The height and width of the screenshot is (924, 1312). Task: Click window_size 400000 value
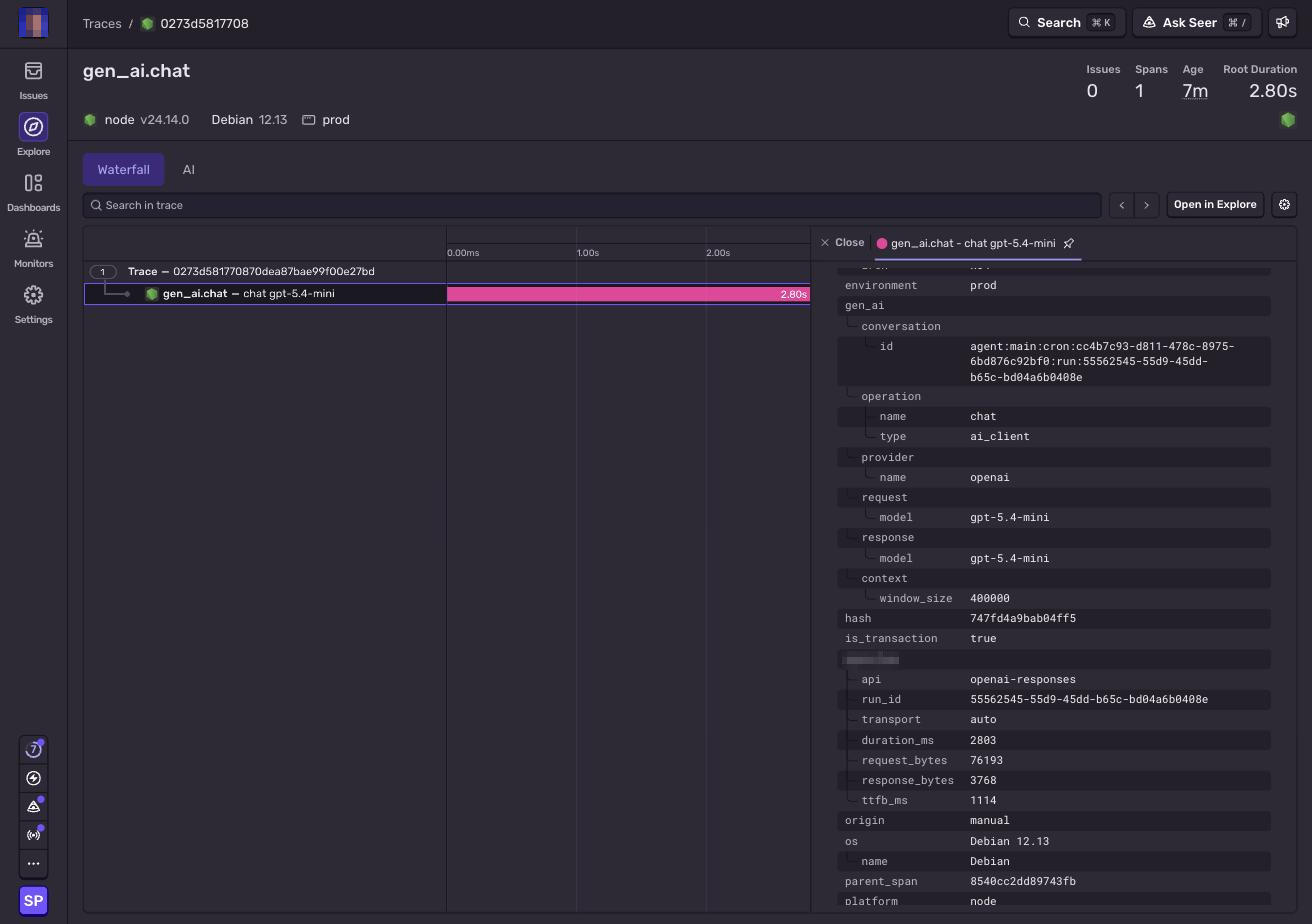(x=990, y=598)
